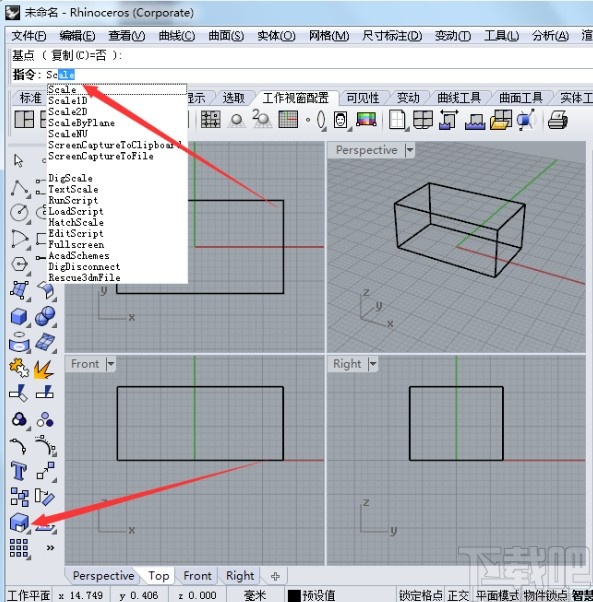This screenshot has width=593, height=602.
Task: Open the 实体(O) menu
Action: 276,36
